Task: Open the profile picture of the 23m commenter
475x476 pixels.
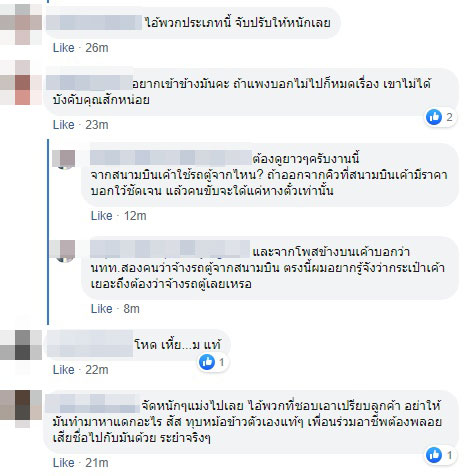Action: tap(21, 83)
